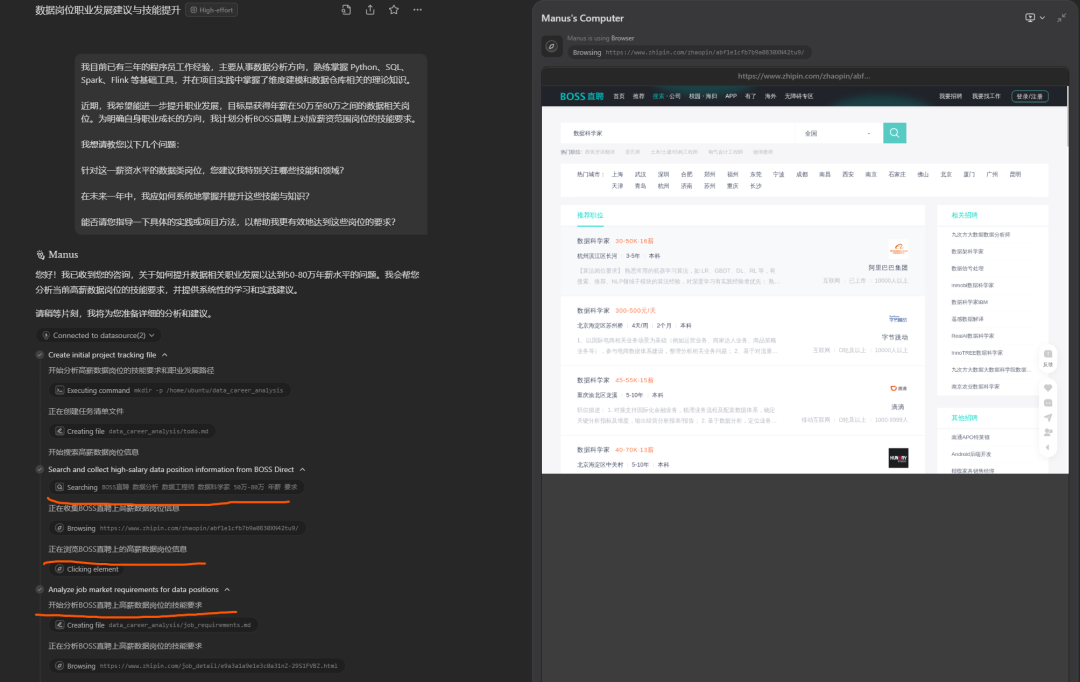
Task: Collapse the Create initial project tracking file step
Action: click(165, 355)
